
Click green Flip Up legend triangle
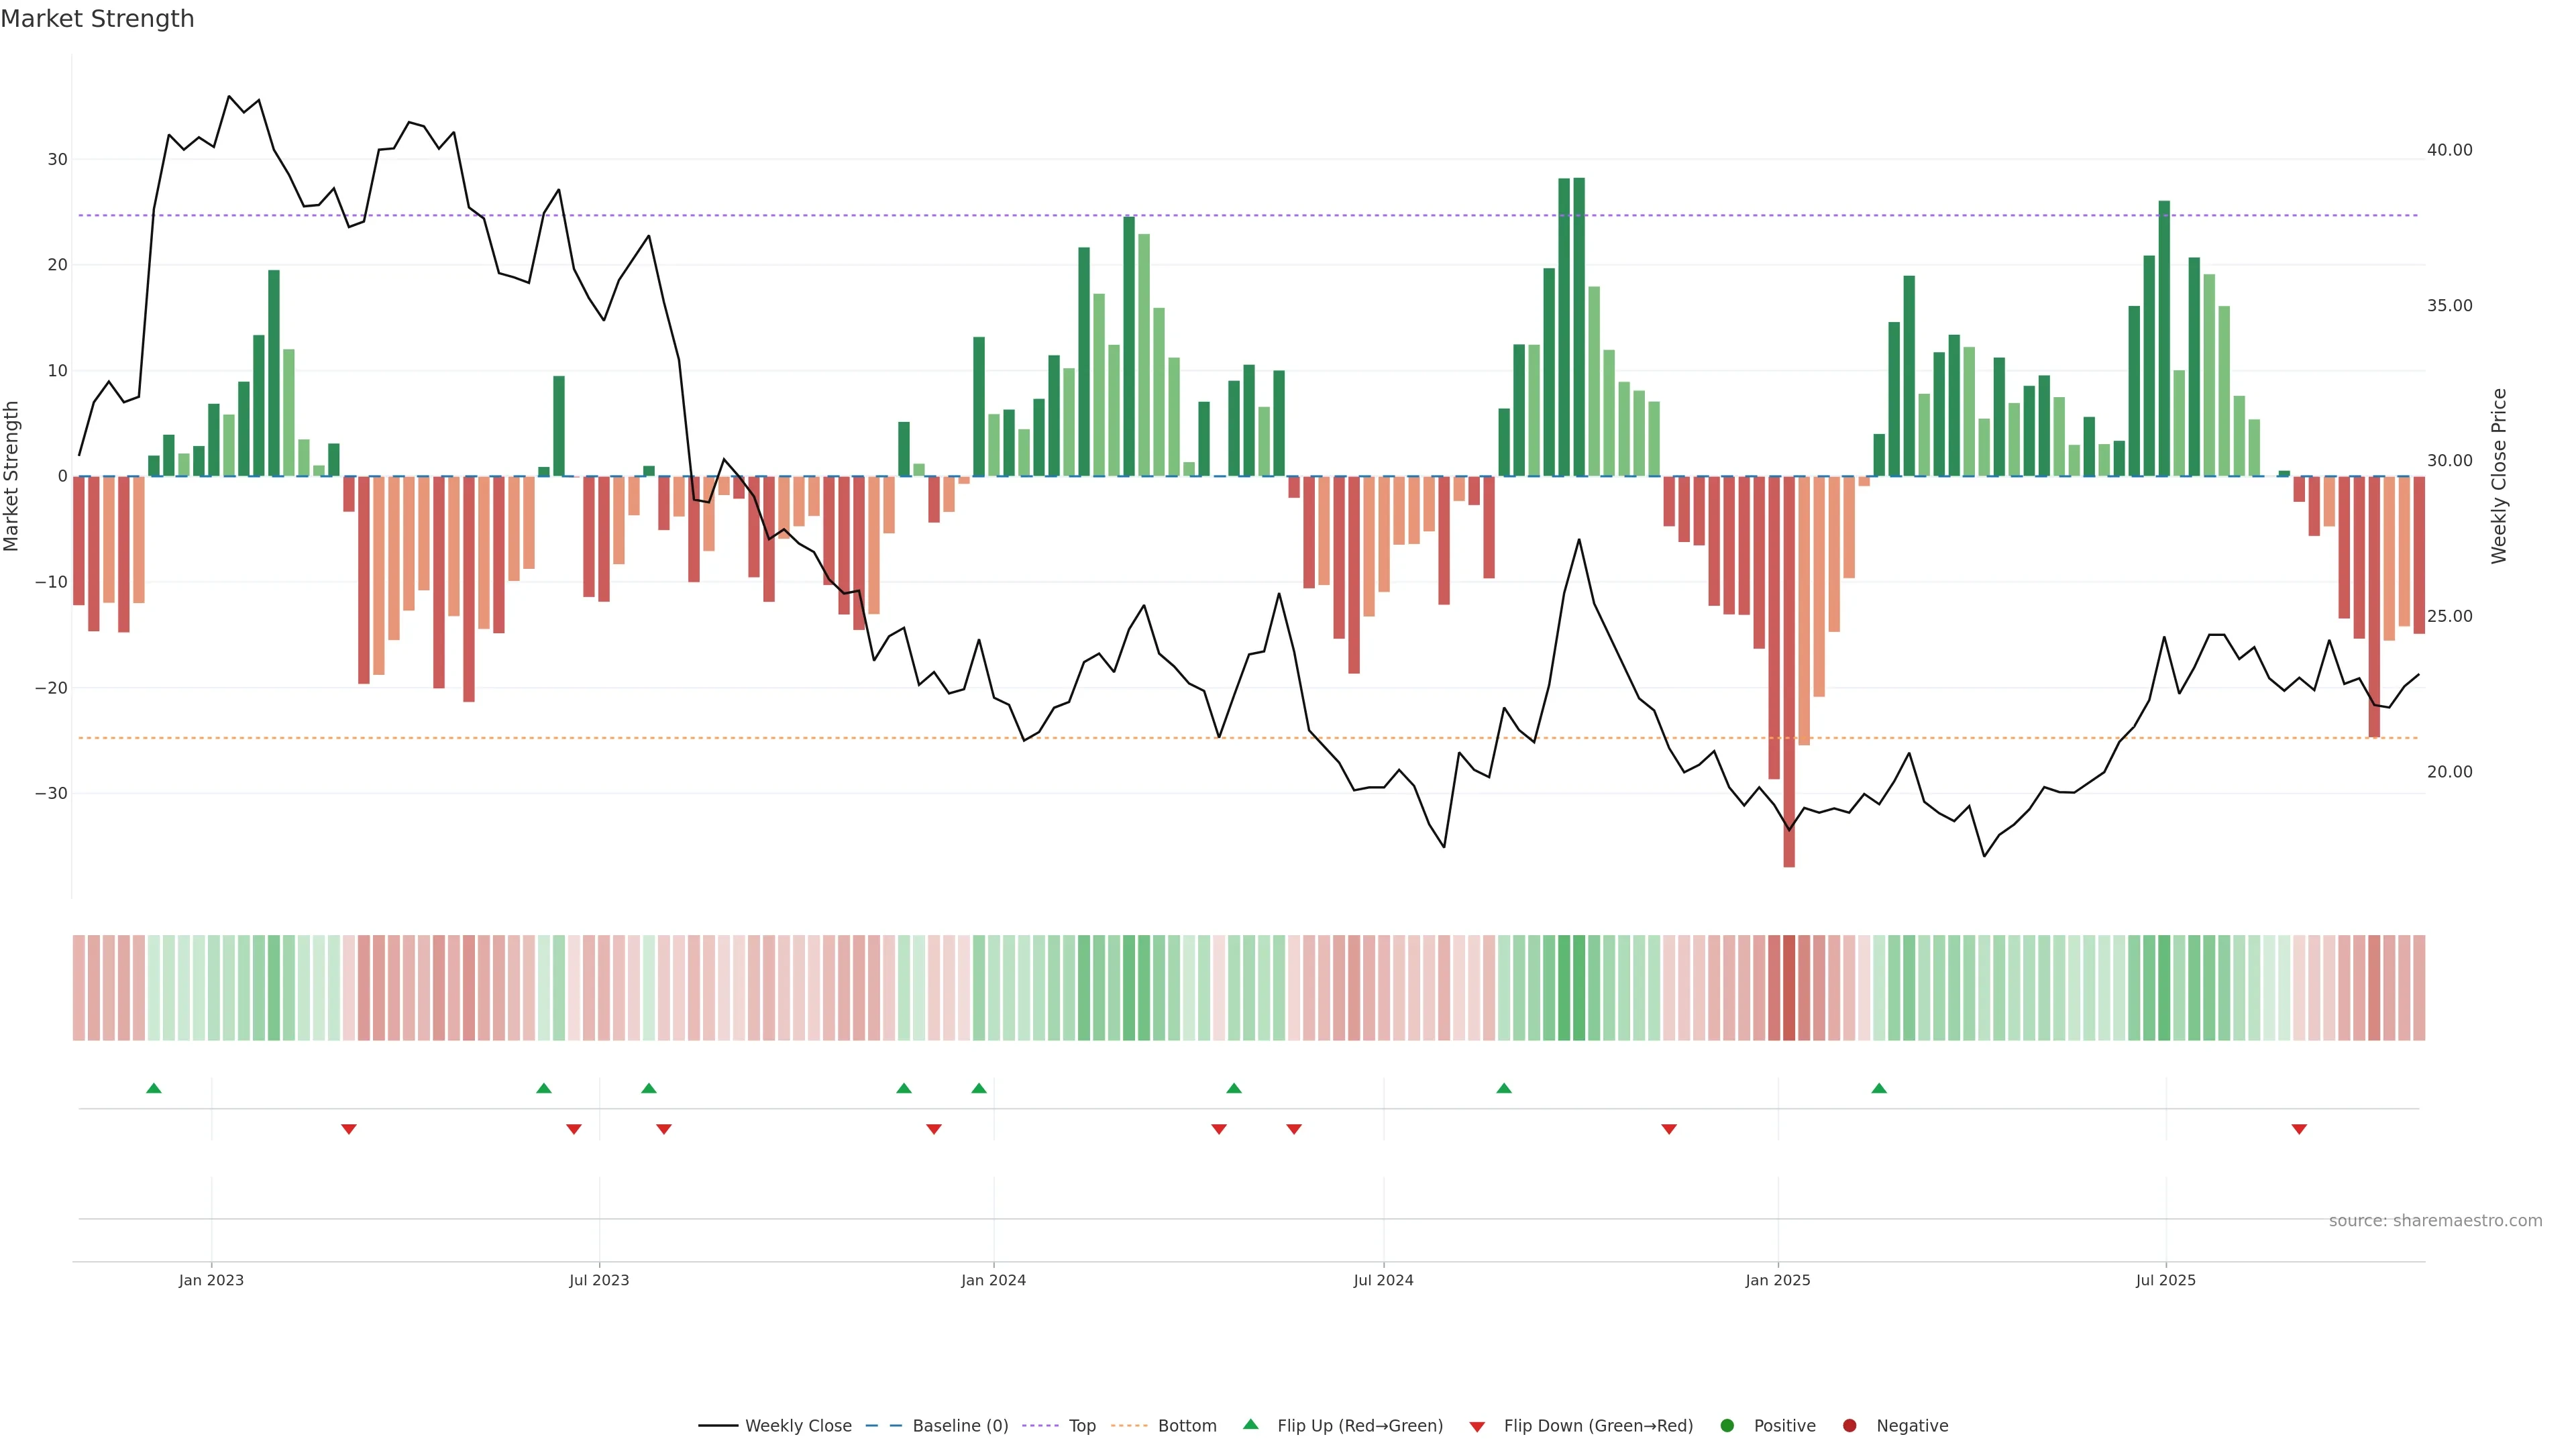1250,1425
